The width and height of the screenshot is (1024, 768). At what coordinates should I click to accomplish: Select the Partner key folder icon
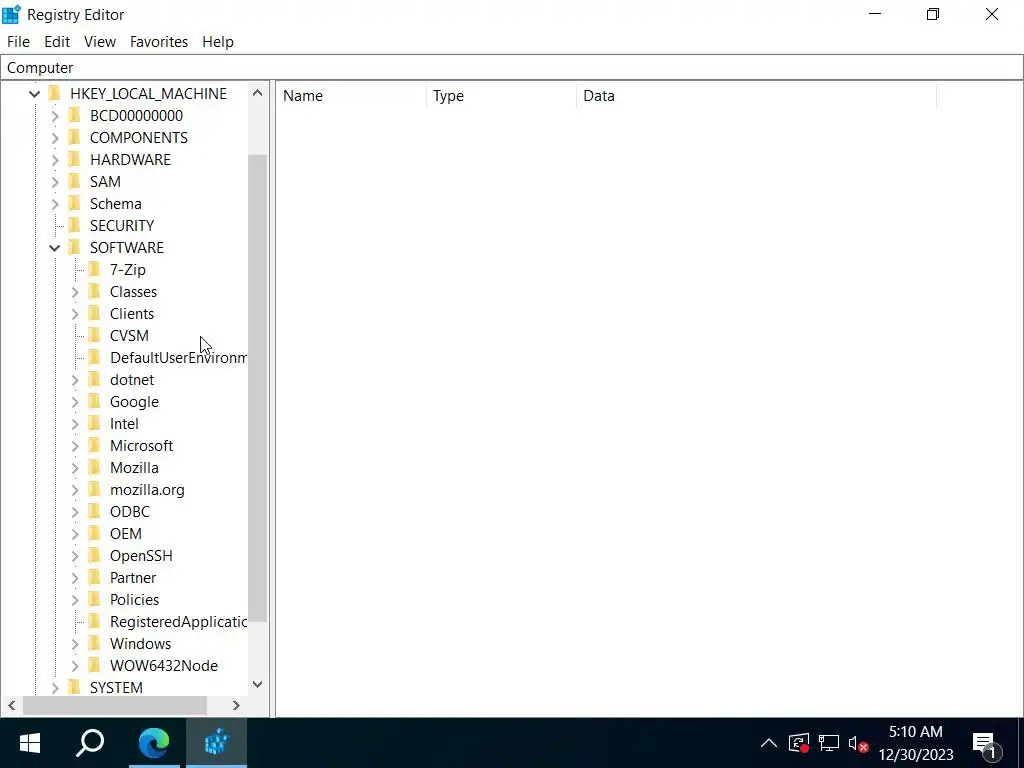pyautogui.click(x=94, y=577)
